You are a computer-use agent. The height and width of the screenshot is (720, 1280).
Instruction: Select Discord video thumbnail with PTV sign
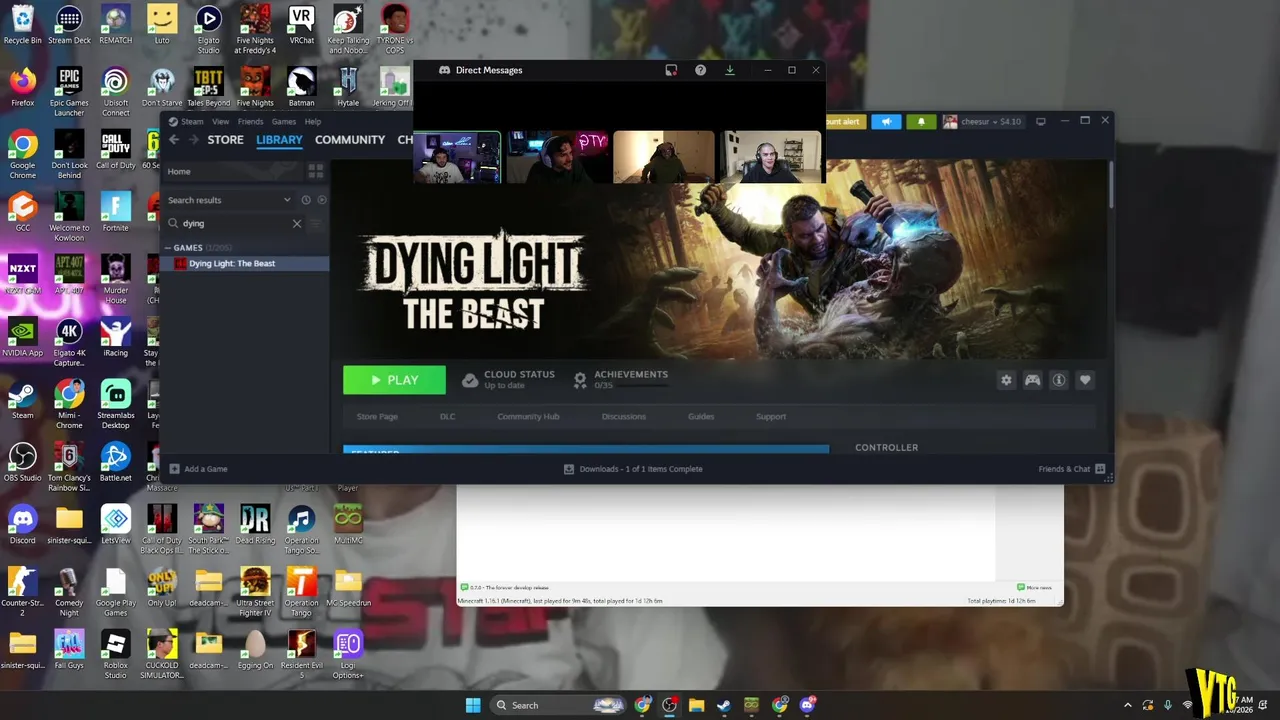(x=559, y=157)
